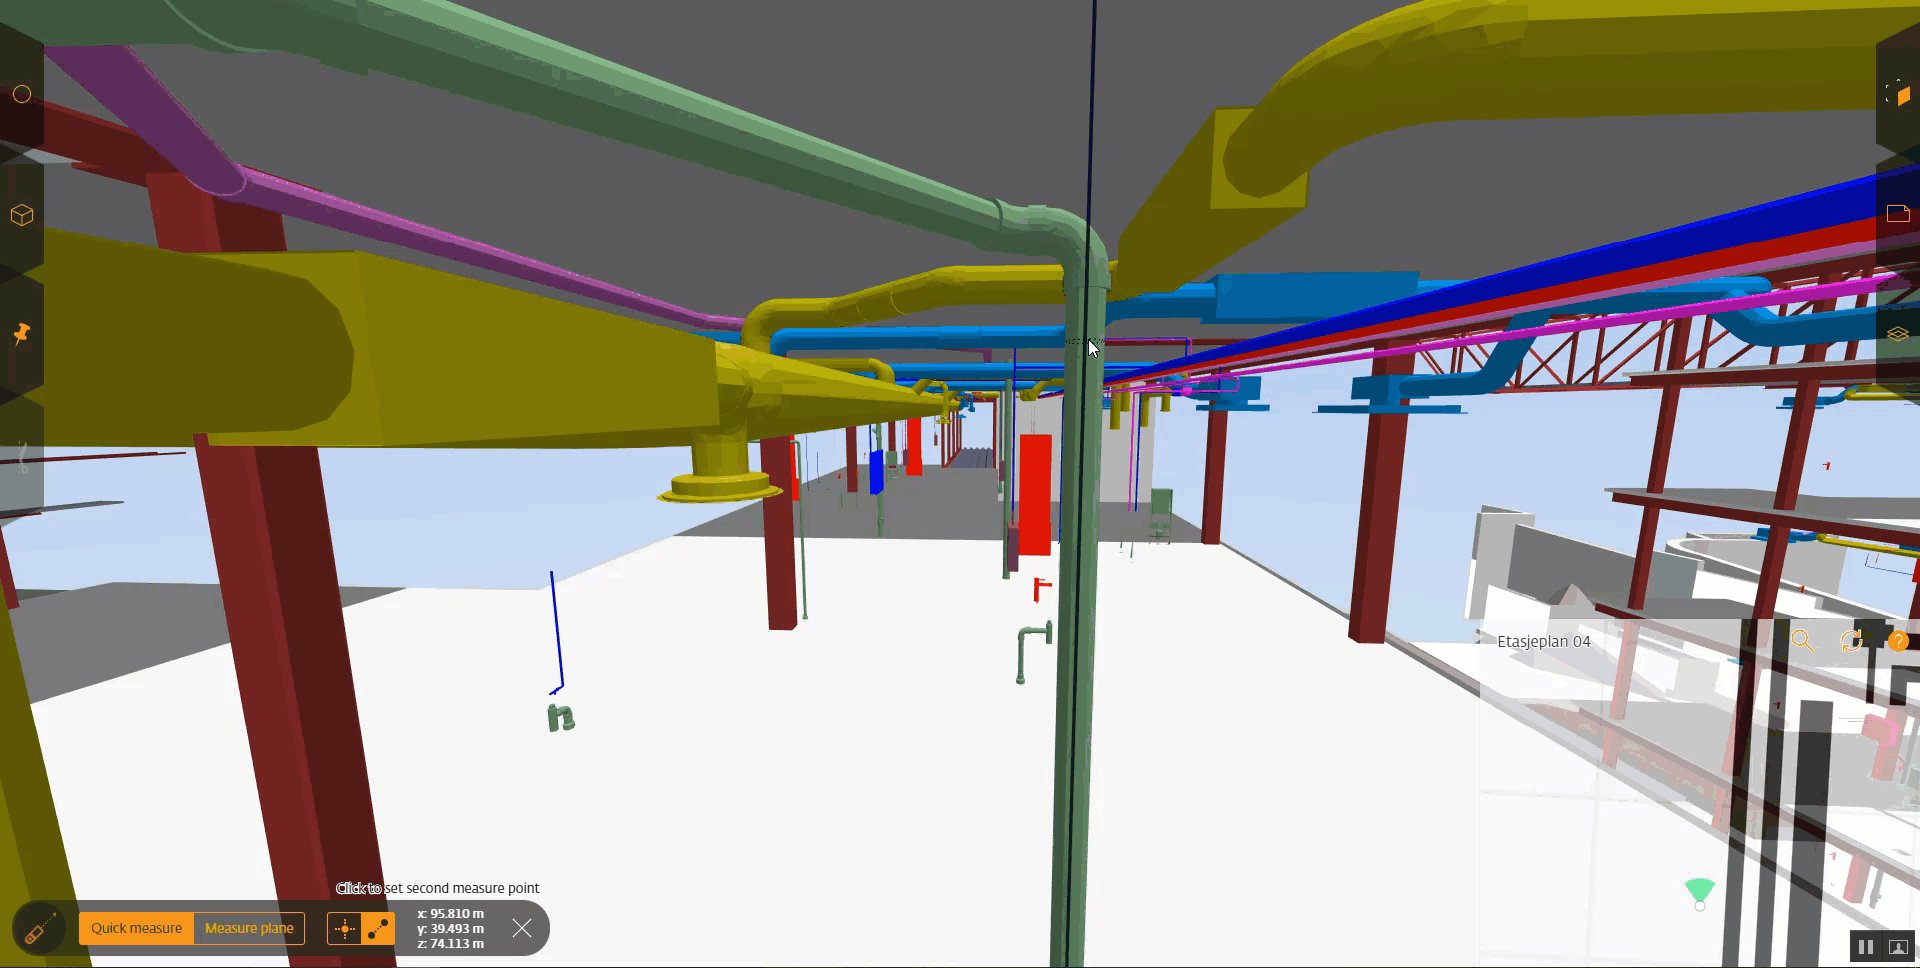The width and height of the screenshot is (1920, 968).
Task: Search the Etasjeplan 04 minimap with magnifier
Action: pyautogui.click(x=1802, y=641)
